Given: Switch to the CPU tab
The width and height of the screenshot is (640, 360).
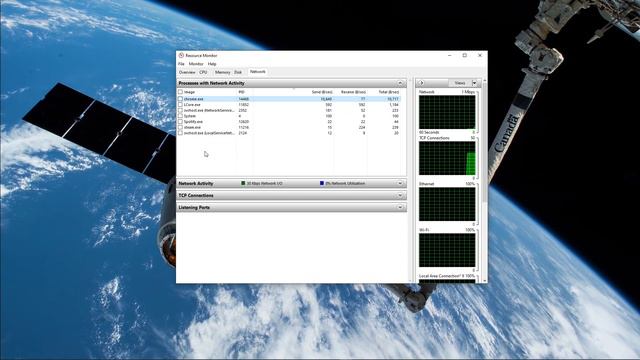Looking at the screenshot, I should click(x=203, y=72).
